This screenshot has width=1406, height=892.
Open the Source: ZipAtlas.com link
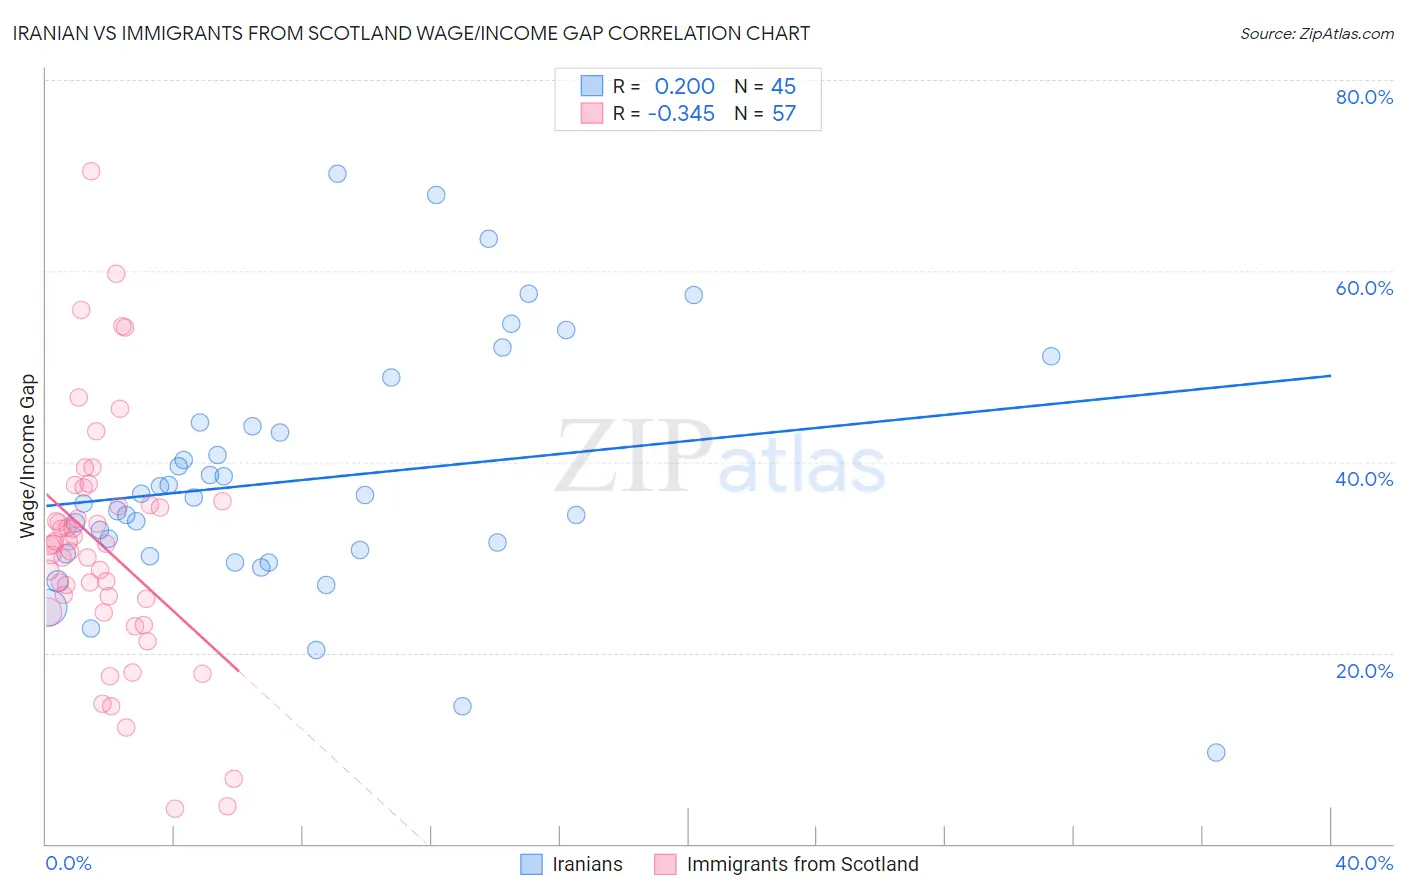(x=1317, y=33)
